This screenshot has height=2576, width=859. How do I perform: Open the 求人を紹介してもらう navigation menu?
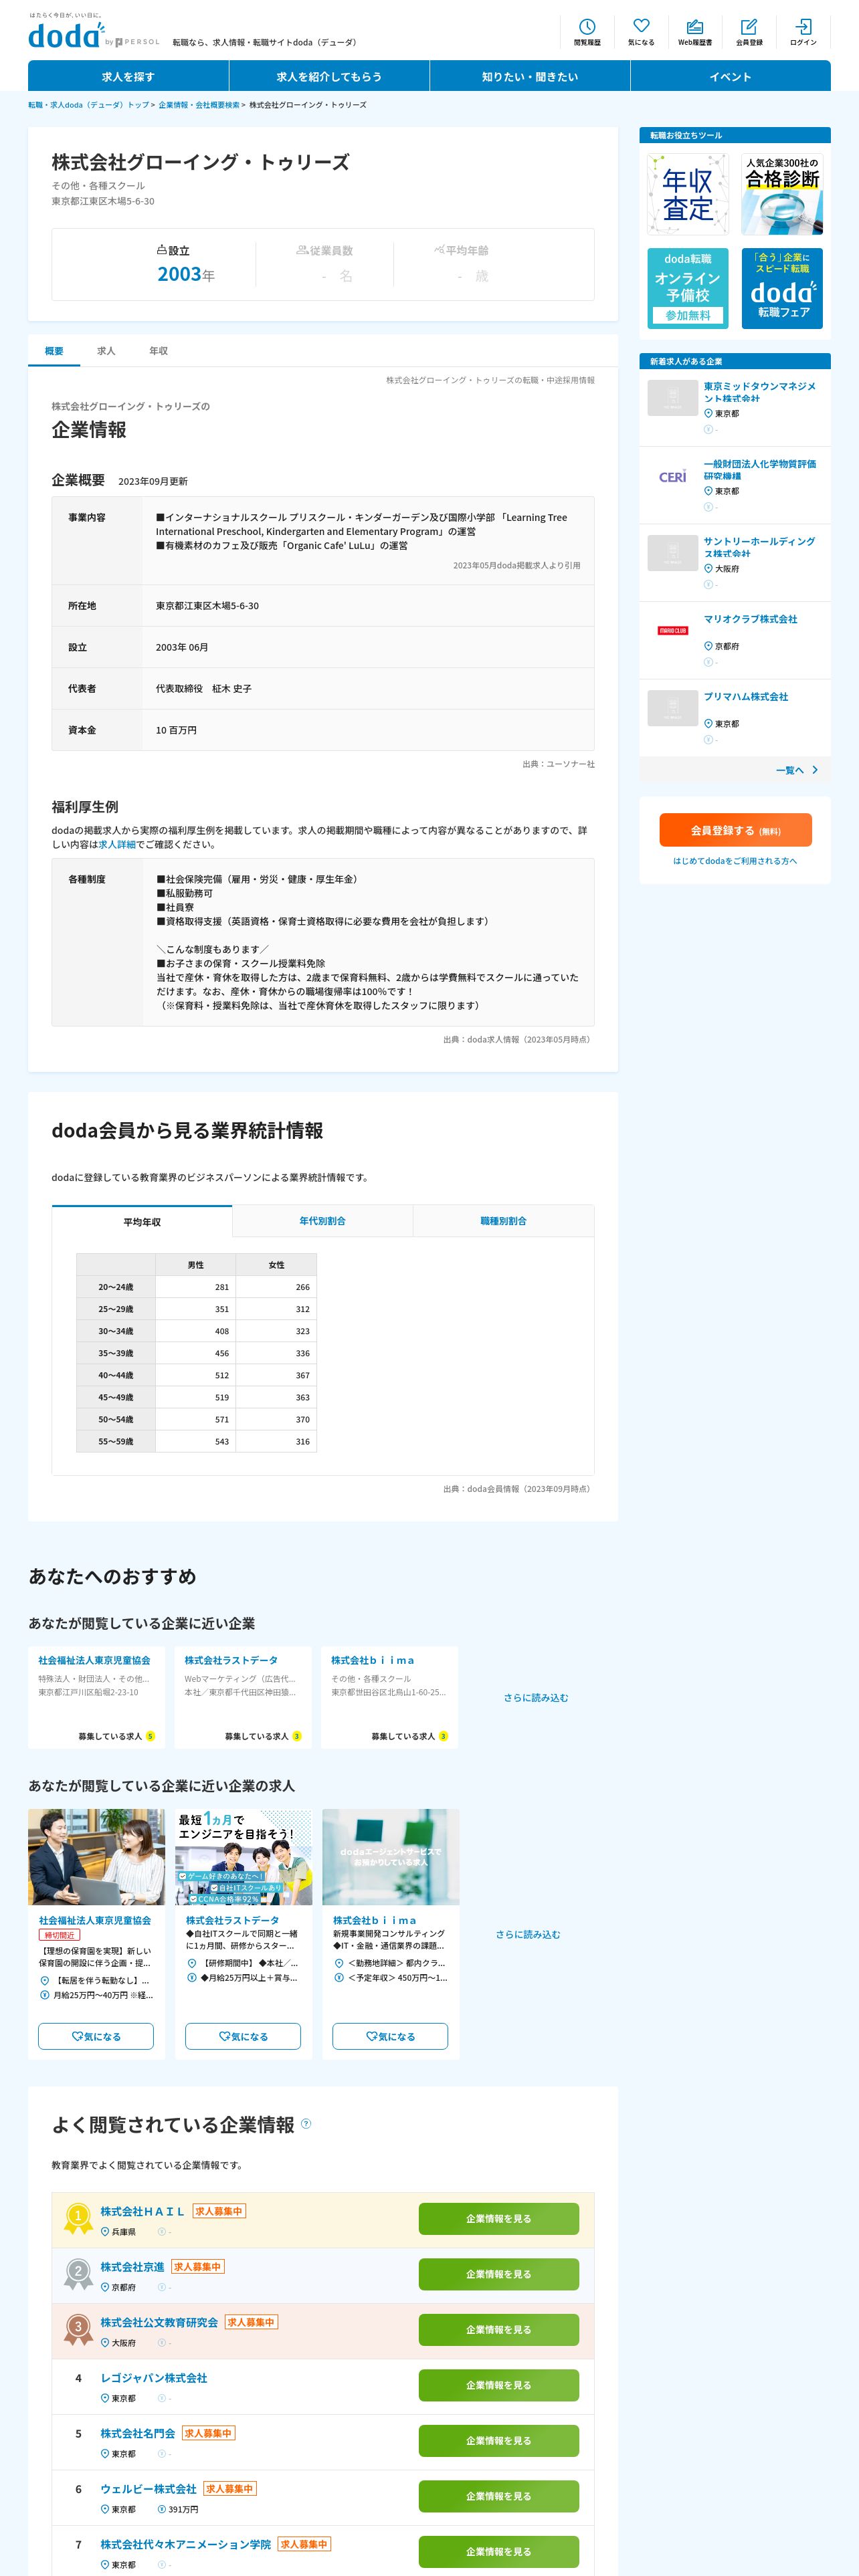[329, 76]
